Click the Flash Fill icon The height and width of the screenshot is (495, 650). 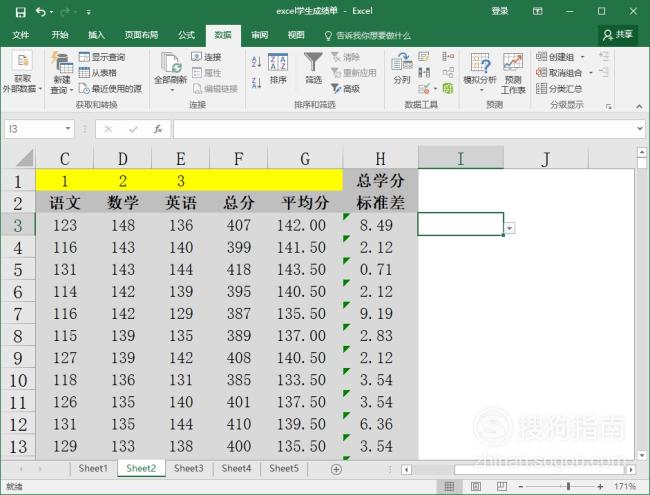[x=424, y=56]
